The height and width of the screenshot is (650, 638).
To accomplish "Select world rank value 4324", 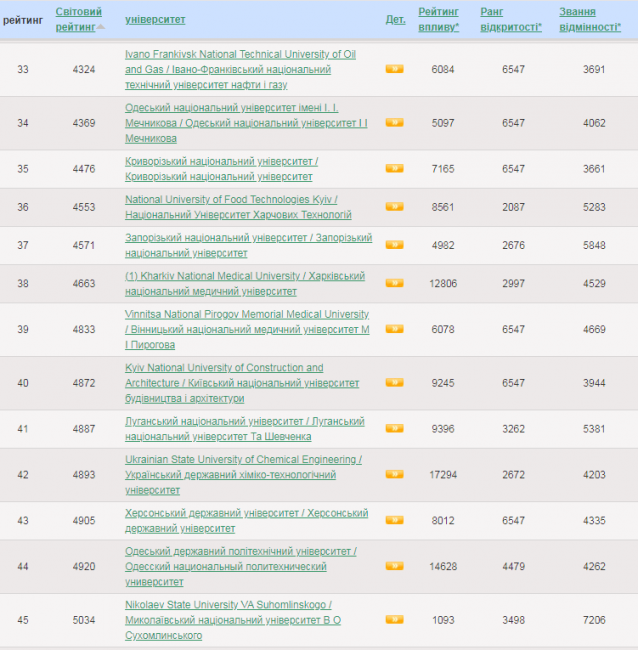I will click(84, 69).
